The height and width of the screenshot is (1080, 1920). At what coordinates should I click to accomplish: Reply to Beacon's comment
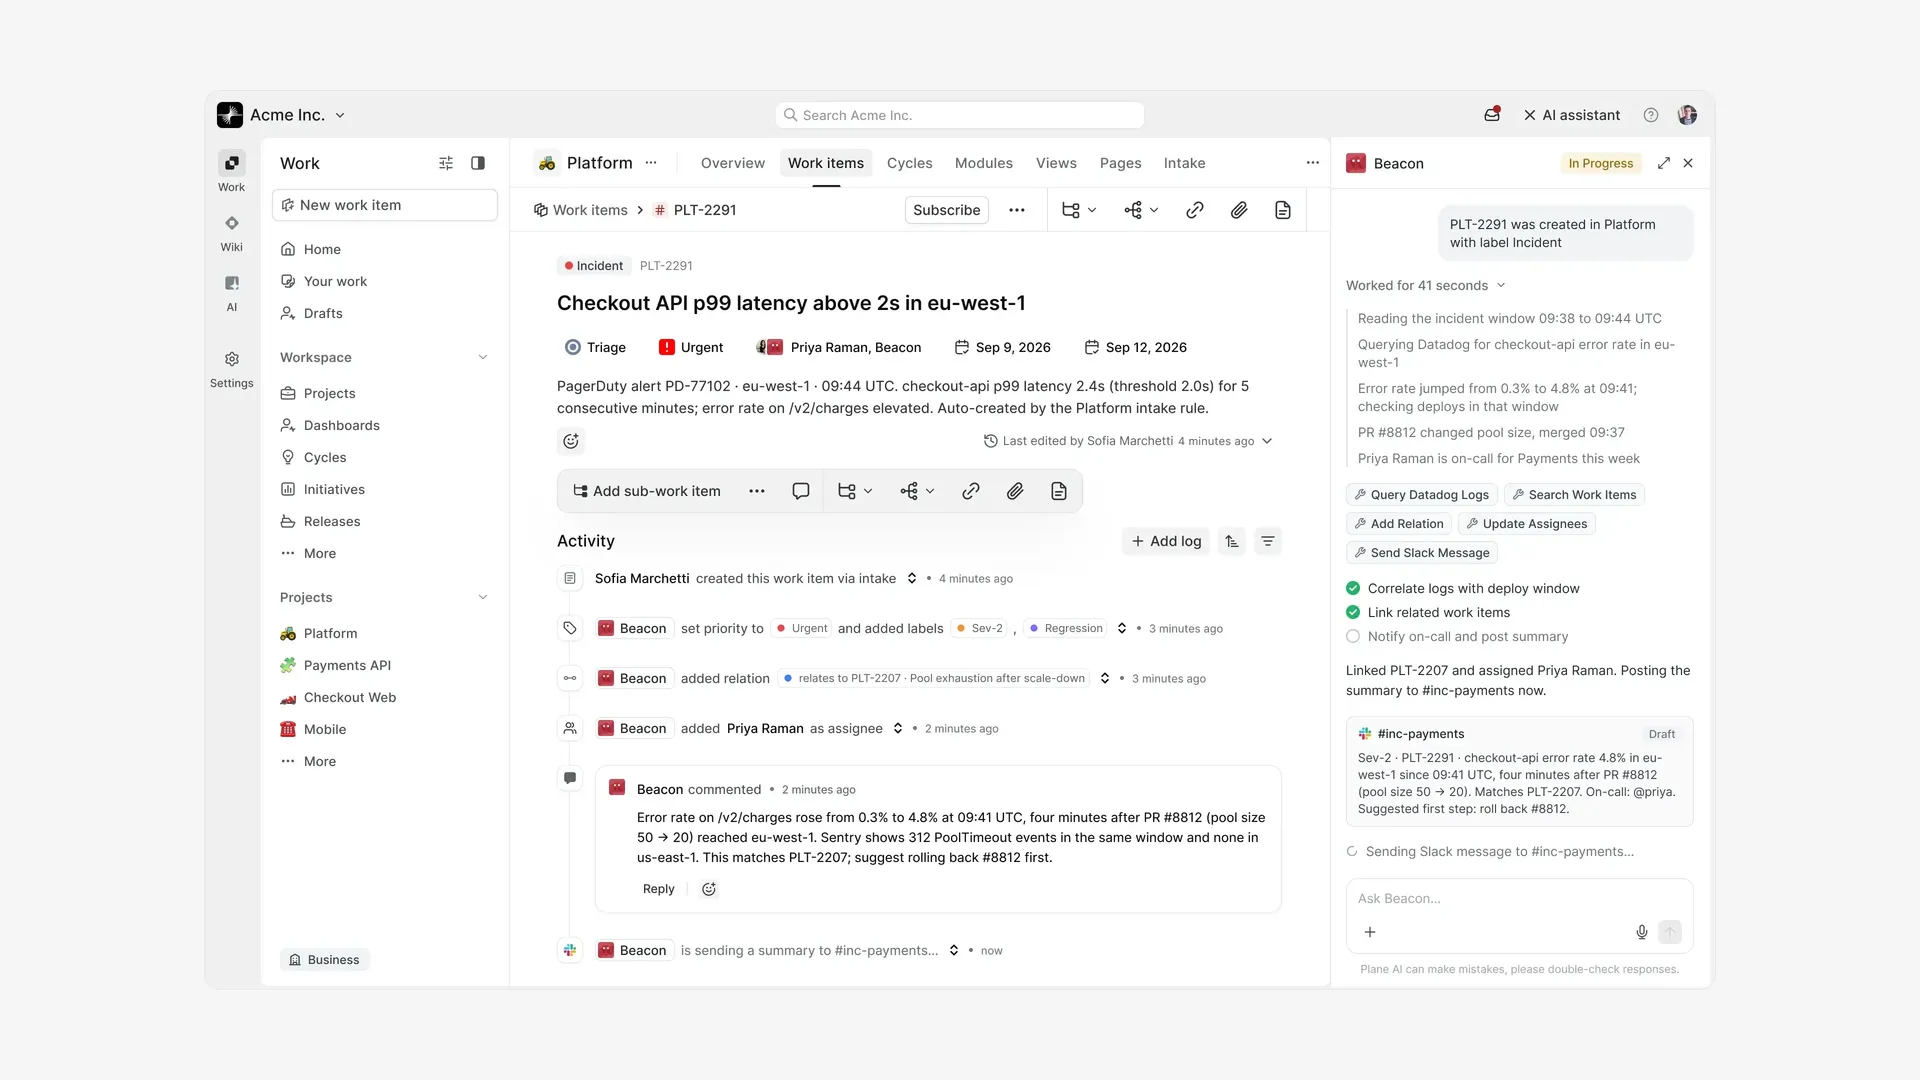point(658,889)
